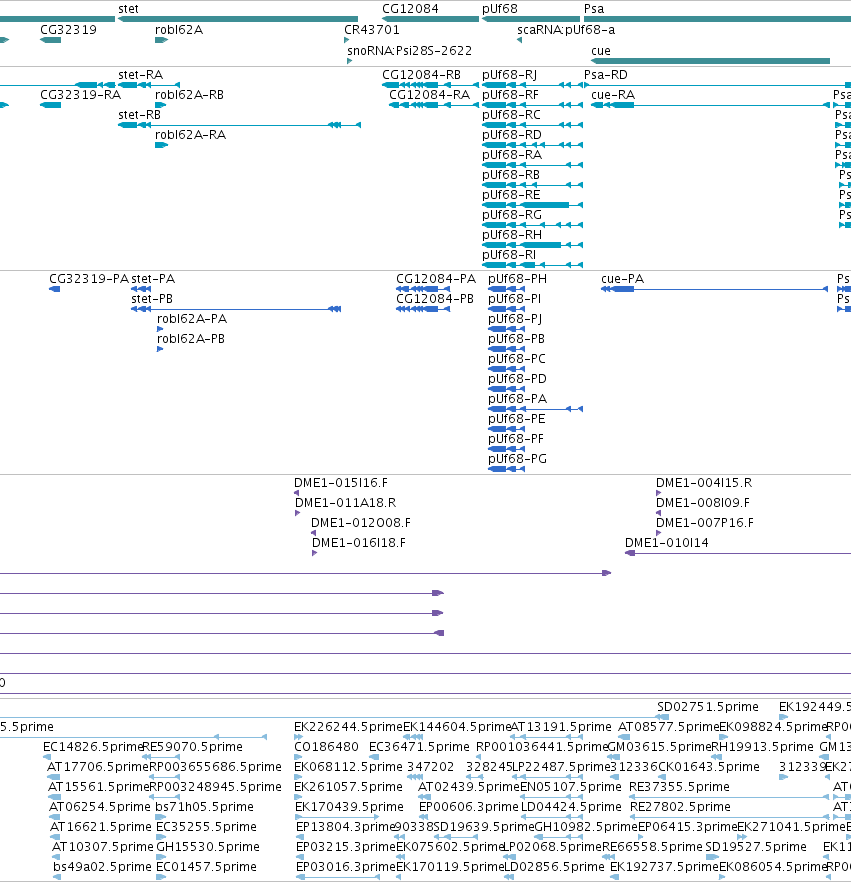Select snoRNA:Psi28S-2622 label
The height and width of the screenshot is (882, 851).
pyautogui.click(x=409, y=51)
